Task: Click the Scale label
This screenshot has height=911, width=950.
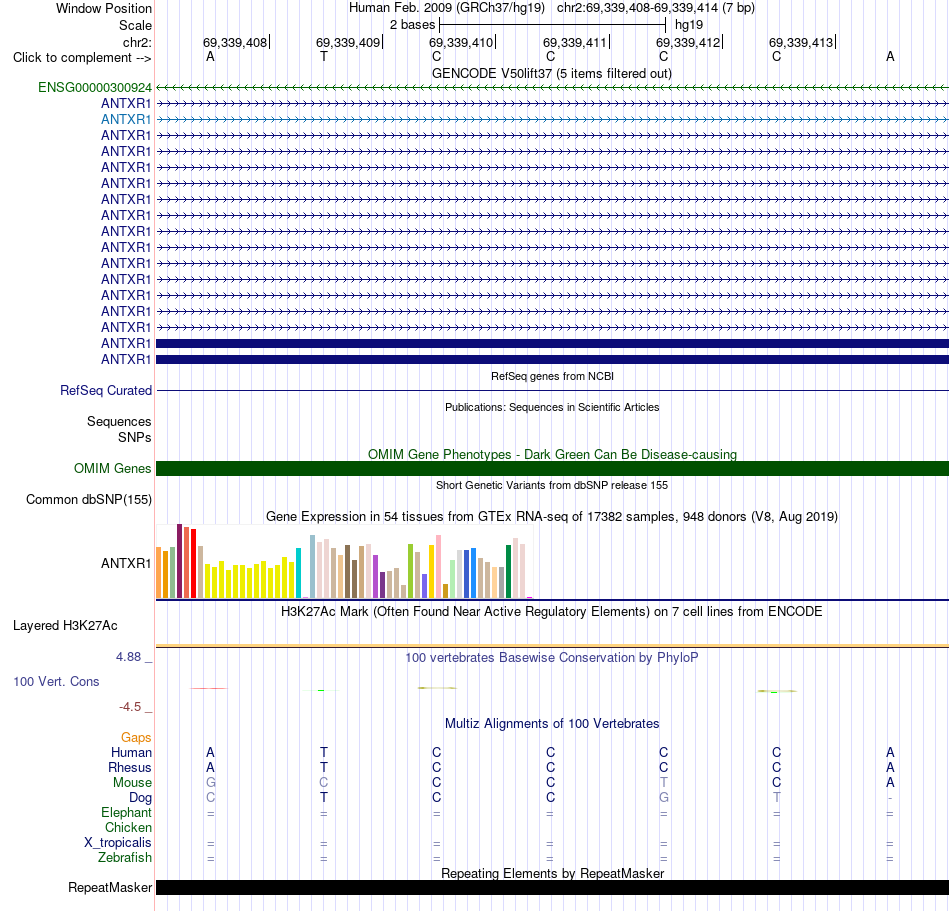Action: (136, 25)
